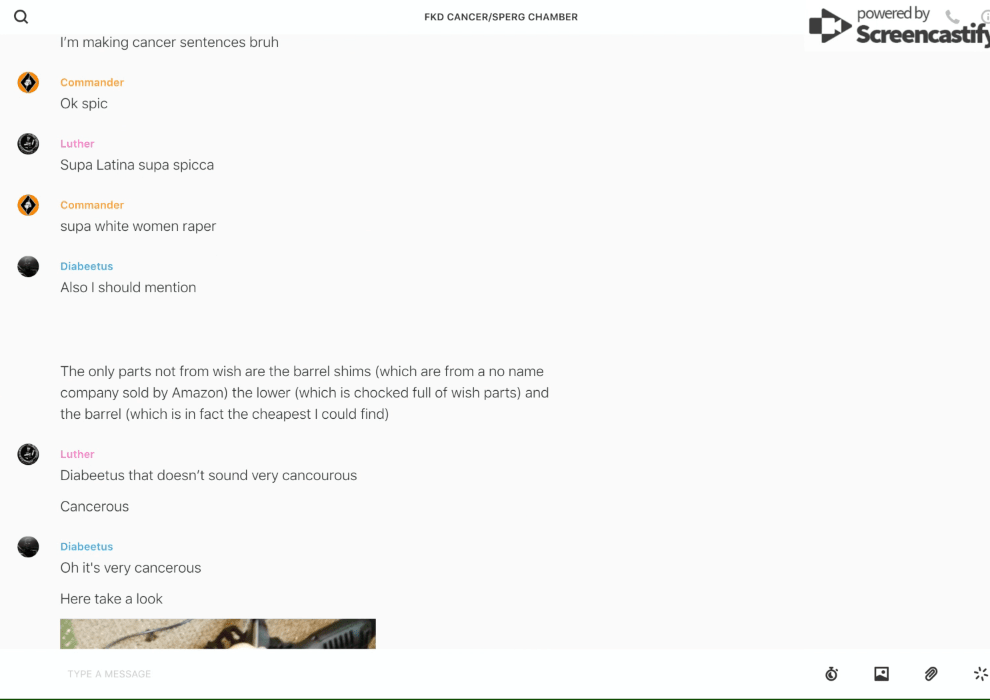Click the Screencastify logo icon
This screenshot has width=990, height=700.
click(830, 26)
